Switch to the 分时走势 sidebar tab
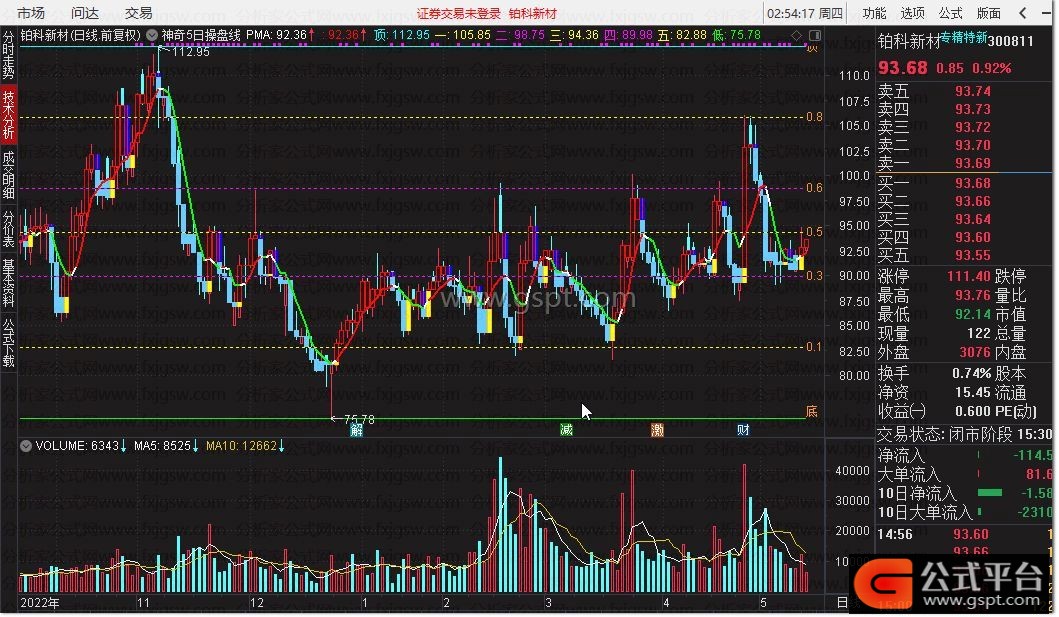The width and height of the screenshot is (1059, 617). click(8, 55)
